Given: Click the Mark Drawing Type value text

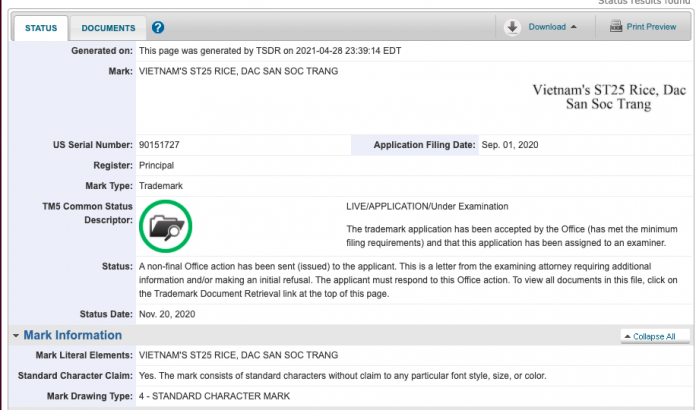Looking at the screenshot, I should [214, 396].
